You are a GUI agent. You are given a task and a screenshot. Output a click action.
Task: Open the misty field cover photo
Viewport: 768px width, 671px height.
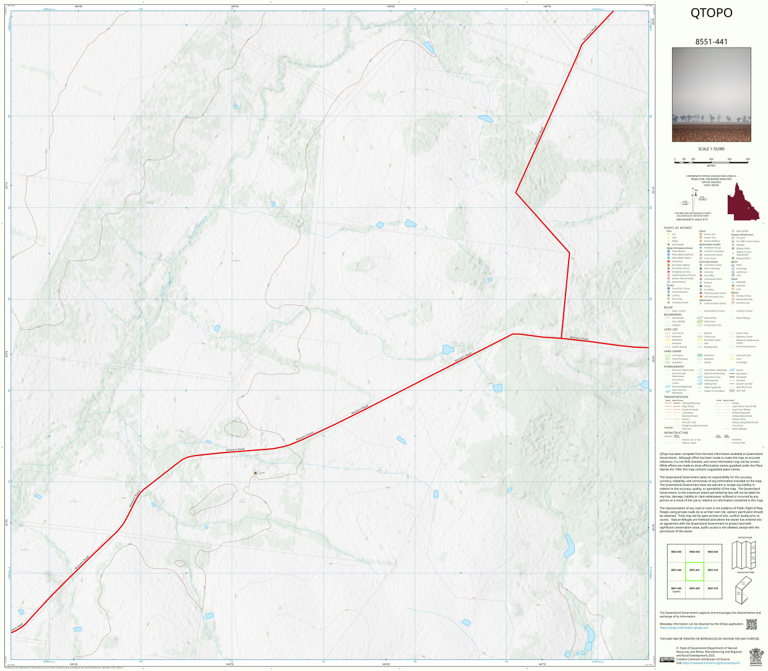[711, 95]
